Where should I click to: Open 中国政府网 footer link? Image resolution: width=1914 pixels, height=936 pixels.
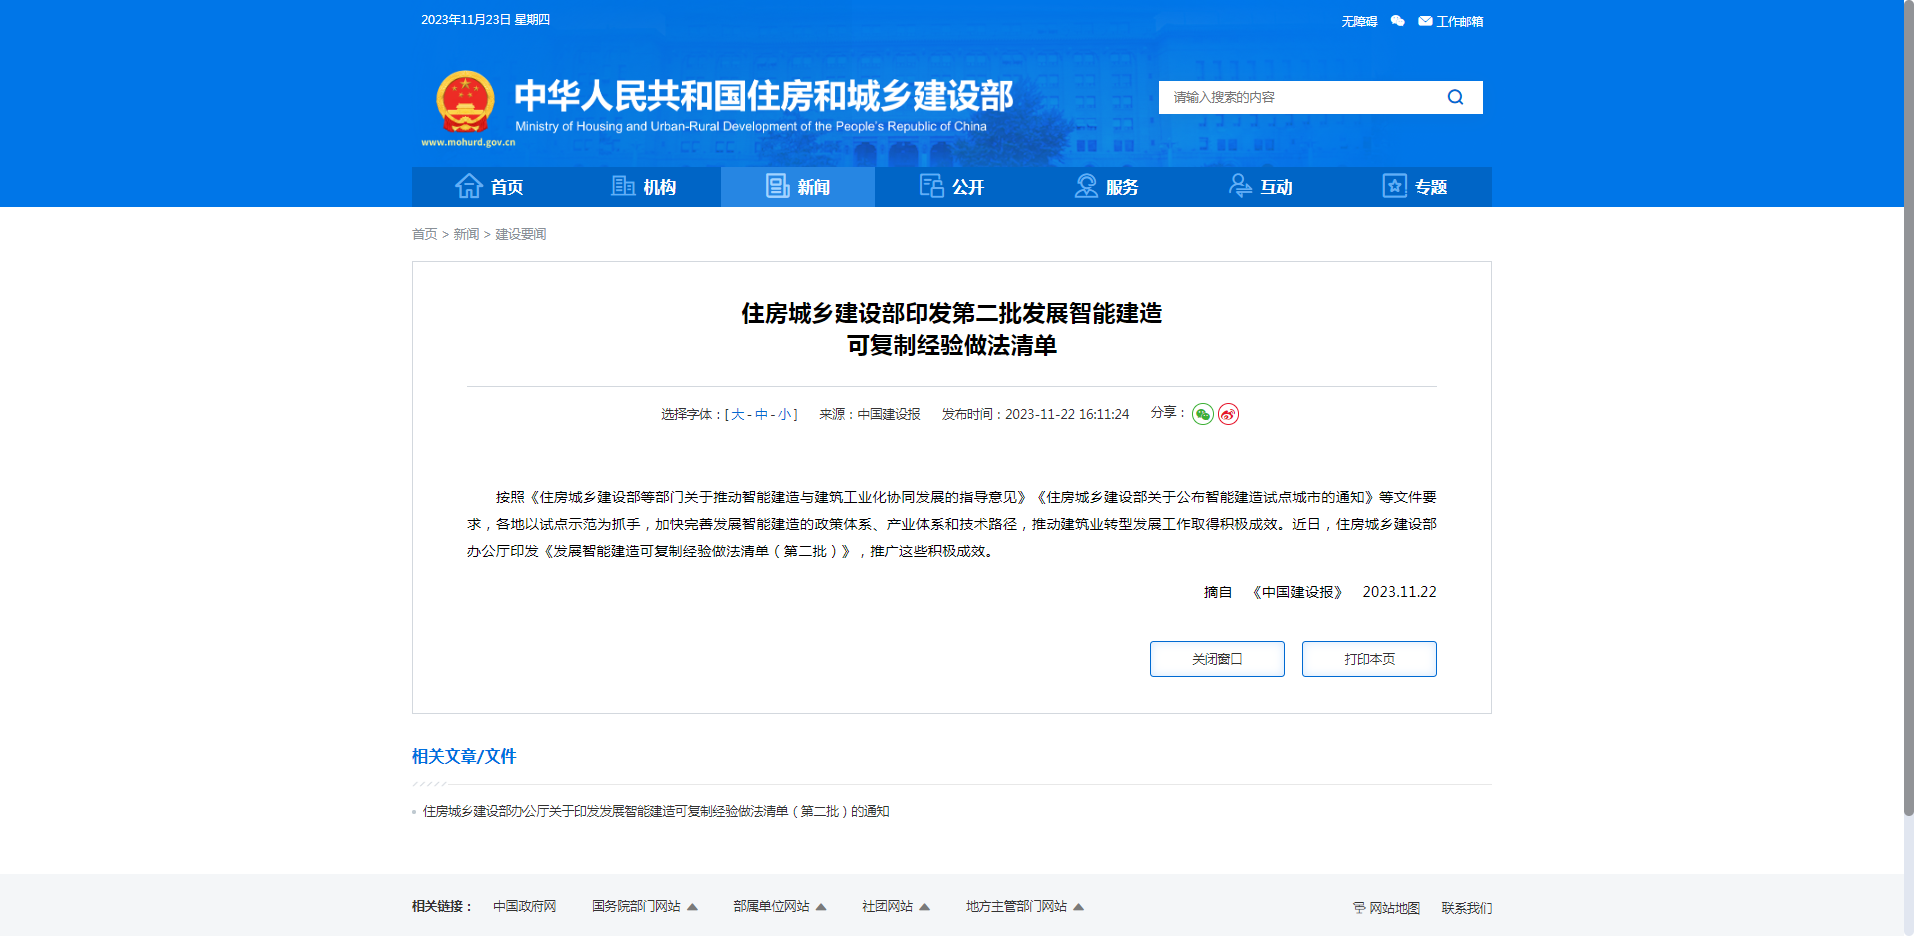[524, 906]
